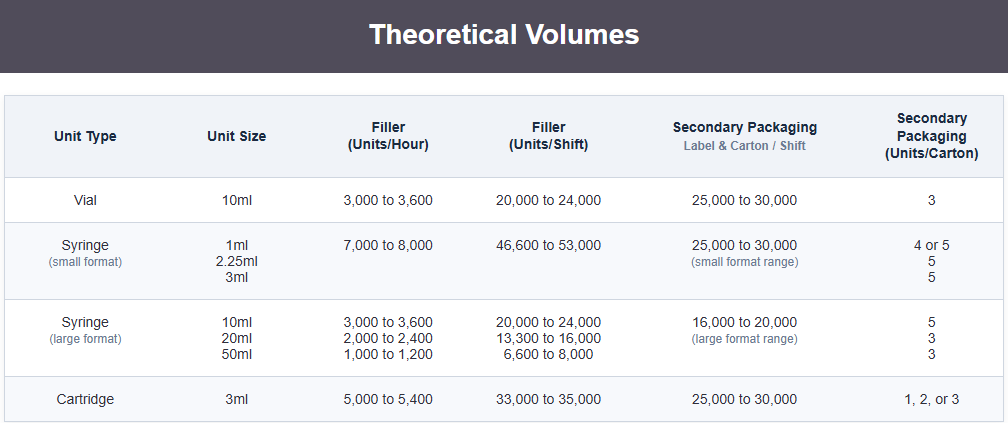1008x423 pixels.
Task: Click the 2.25ml unit size
Action: [237, 261]
